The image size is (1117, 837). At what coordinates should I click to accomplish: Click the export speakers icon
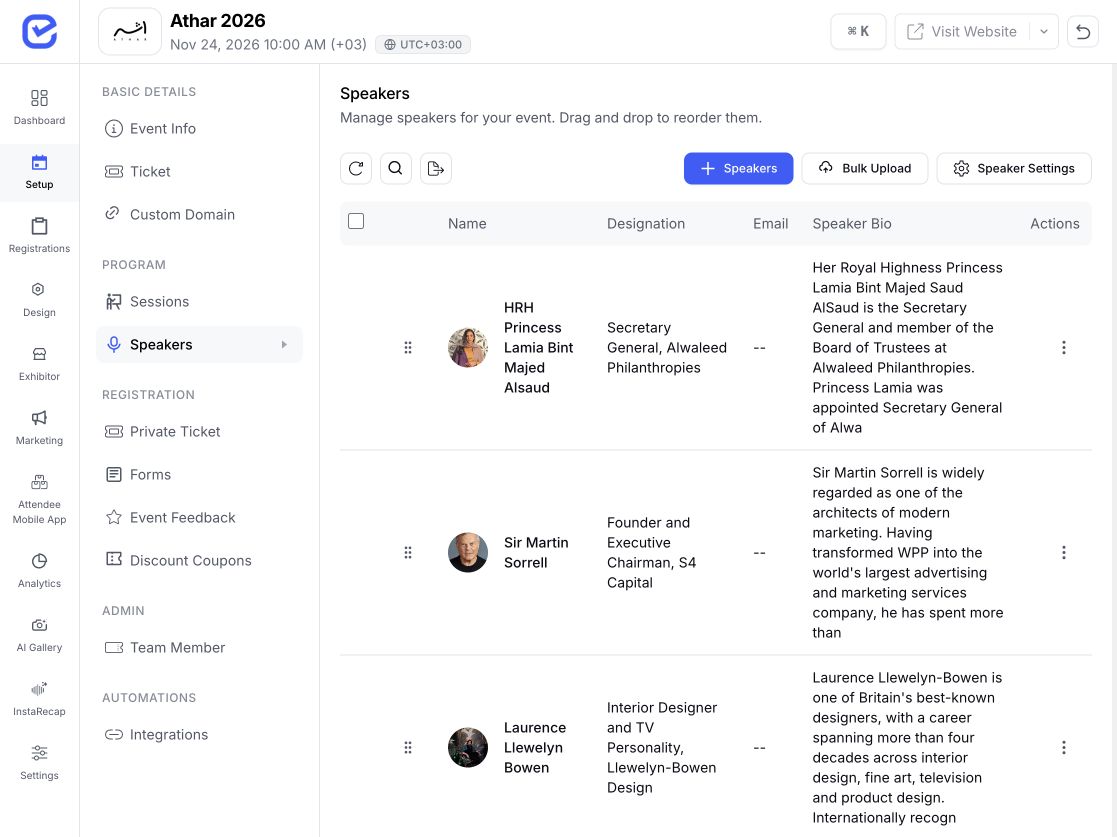(435, 168)
